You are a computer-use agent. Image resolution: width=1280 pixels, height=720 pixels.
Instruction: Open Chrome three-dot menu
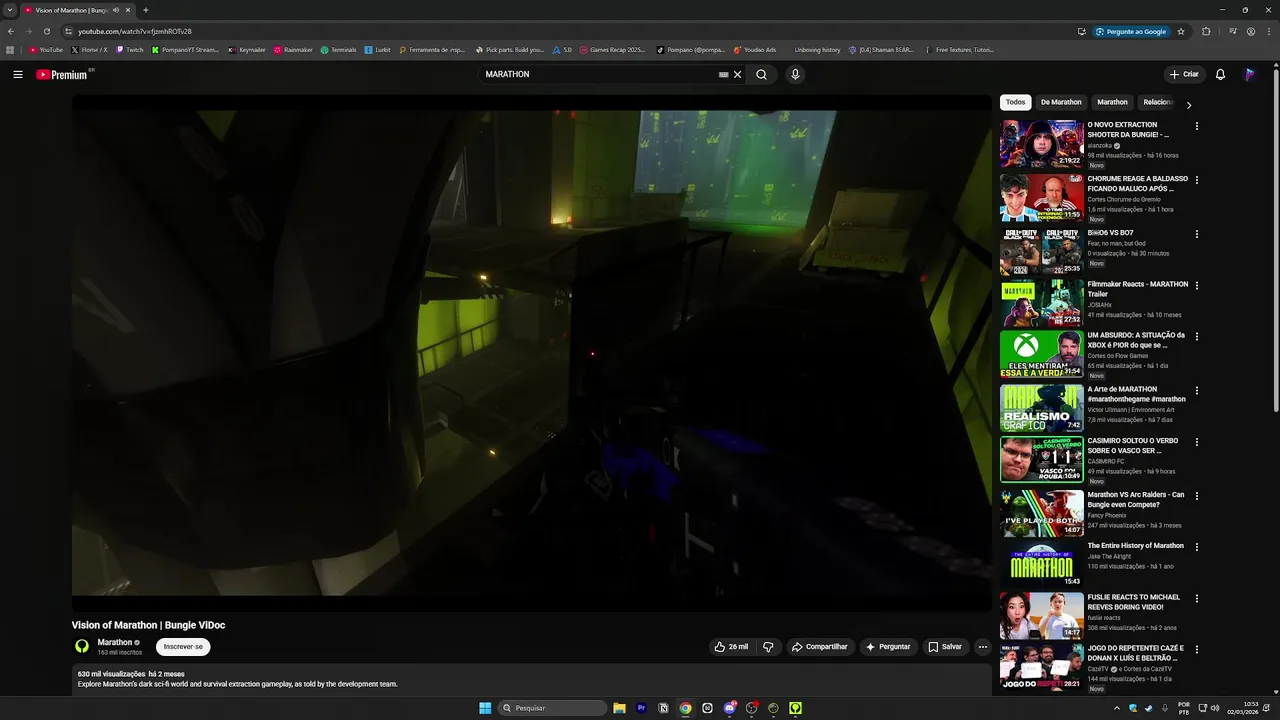pos(1268,31)
